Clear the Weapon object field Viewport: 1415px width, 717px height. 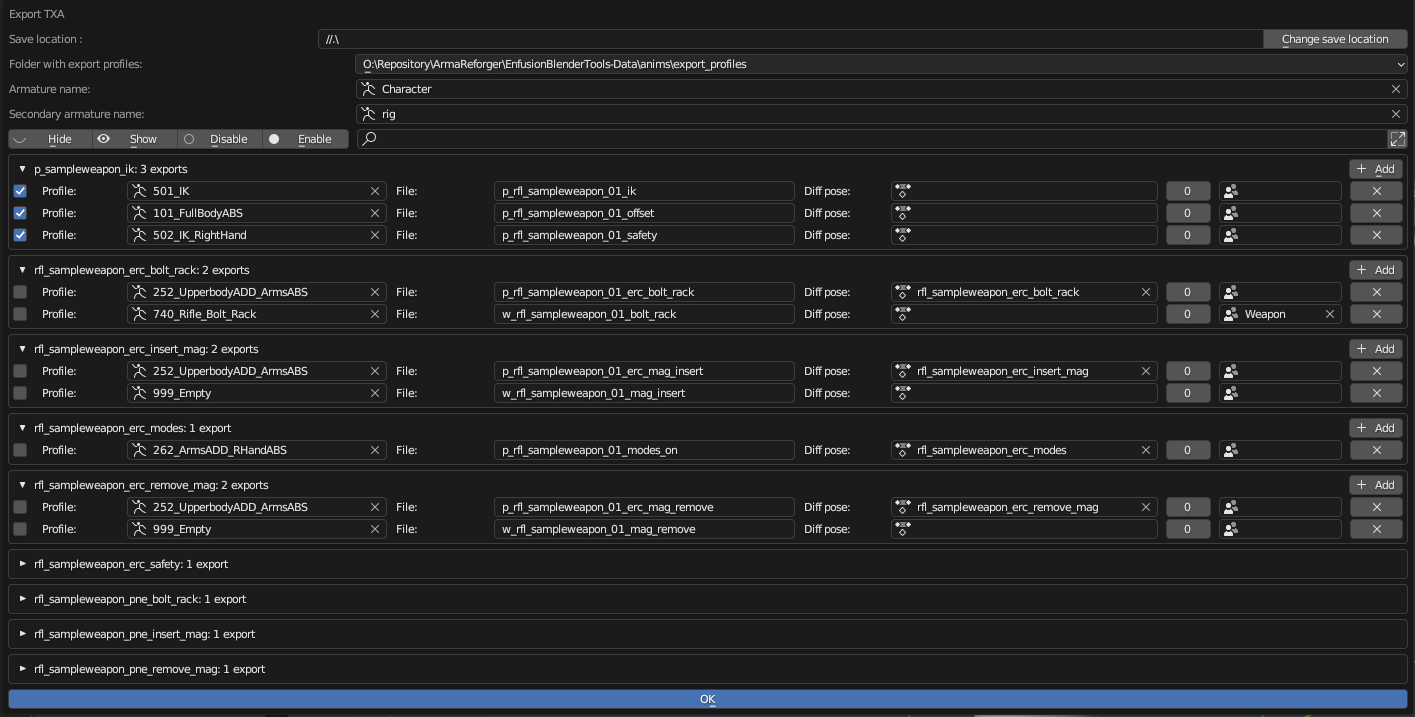tap(1329, 314)
